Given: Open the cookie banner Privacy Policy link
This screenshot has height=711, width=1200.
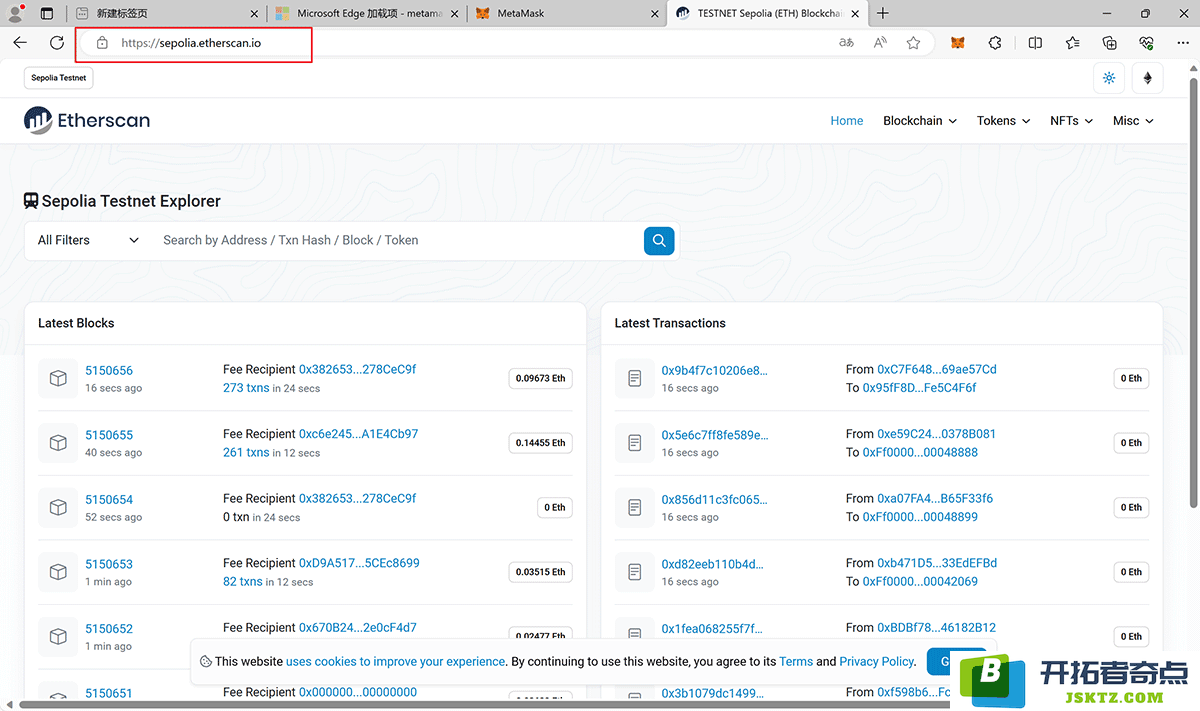Looking at the screenshot, I should [x=877, y=661].
